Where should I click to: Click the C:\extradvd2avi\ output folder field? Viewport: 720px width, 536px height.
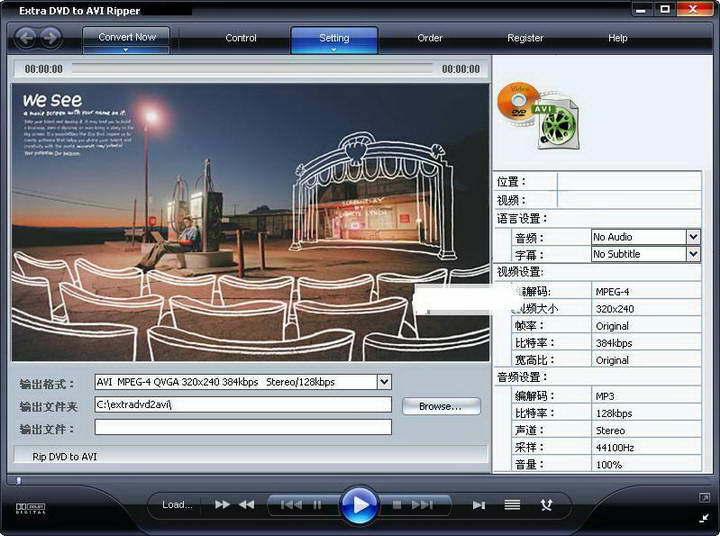pyautogui.click(x=243, y=405)
